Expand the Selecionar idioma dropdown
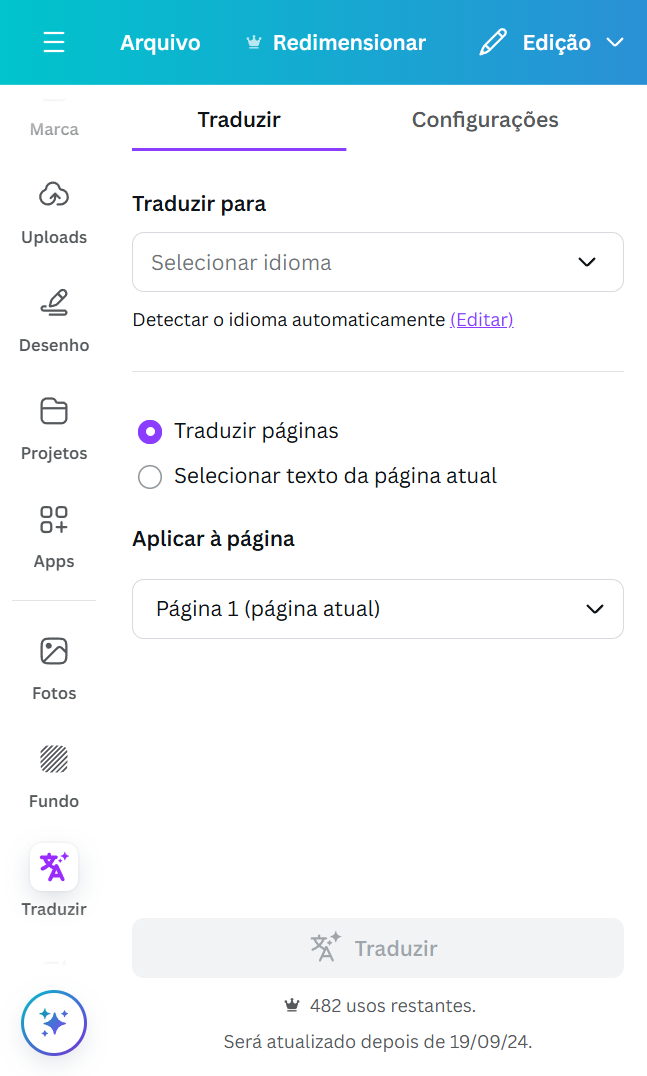 377,262
